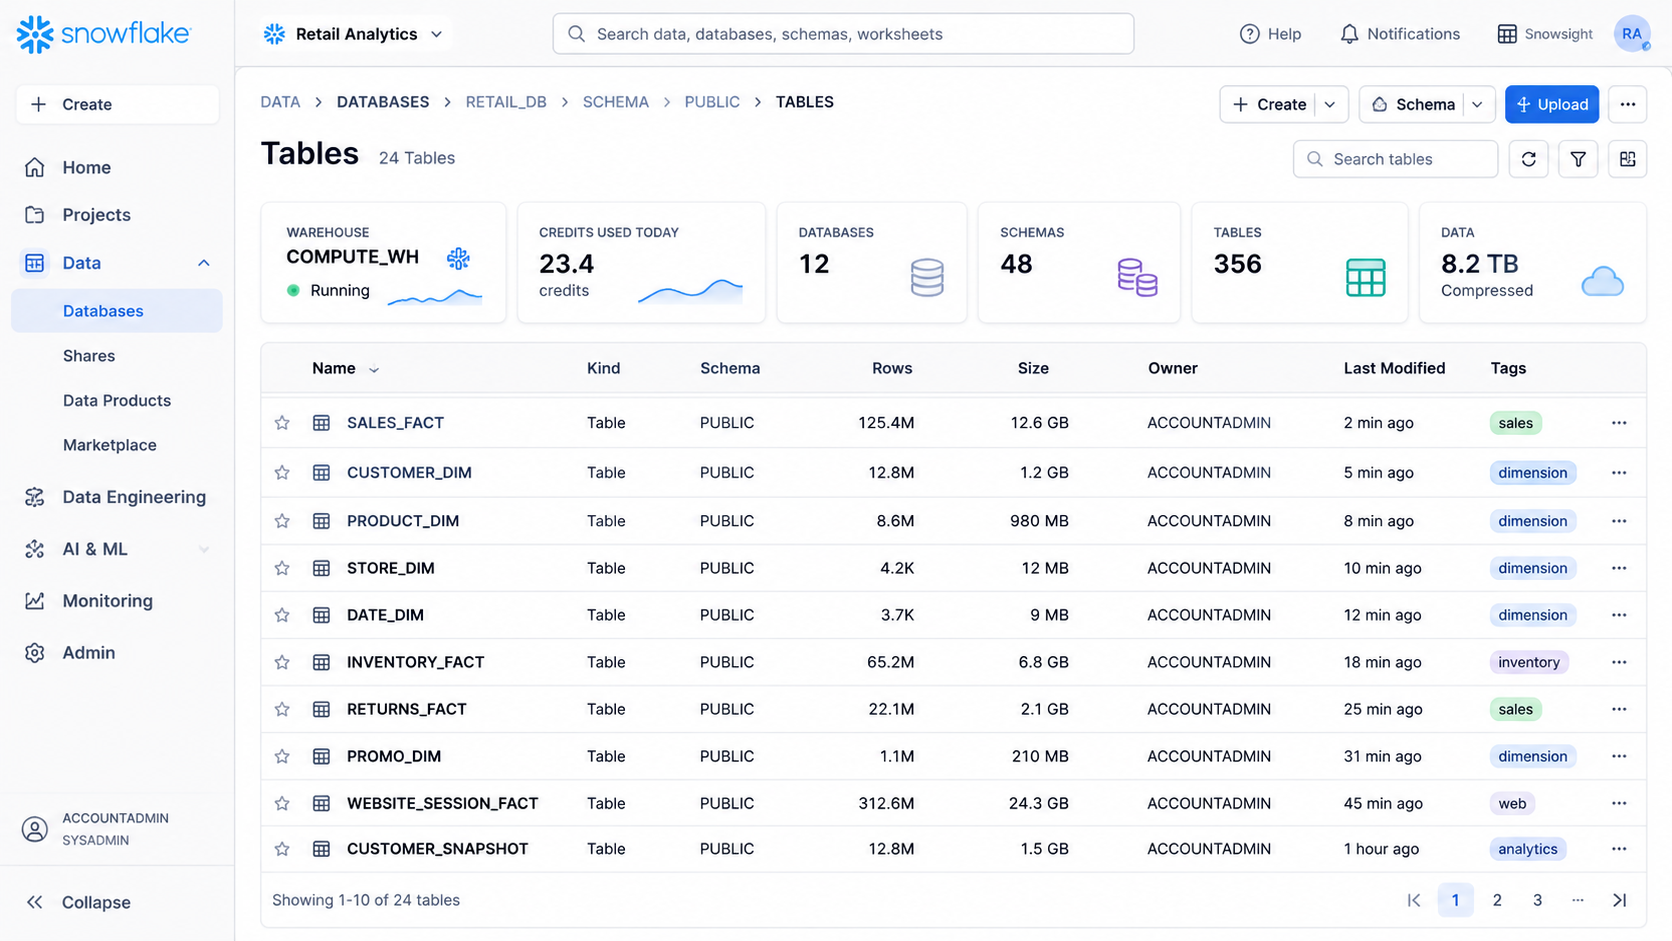The height and width of the screenshot is (941, 1672).
Task: Go to PUBLIC breadcrumb
Action: pyautogui.click(x=712, y=102)
